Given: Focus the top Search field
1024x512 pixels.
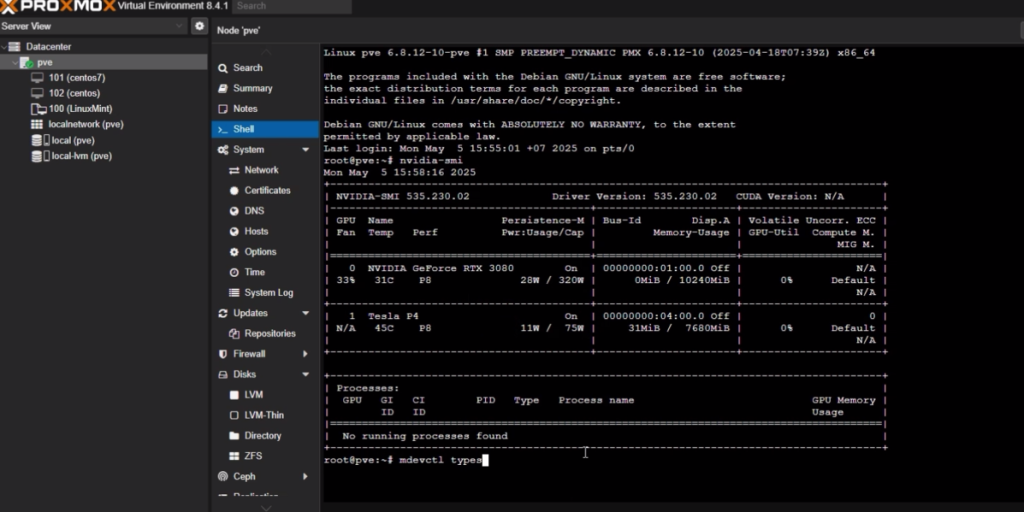Looking at the screenshot, I should point(292,7).
